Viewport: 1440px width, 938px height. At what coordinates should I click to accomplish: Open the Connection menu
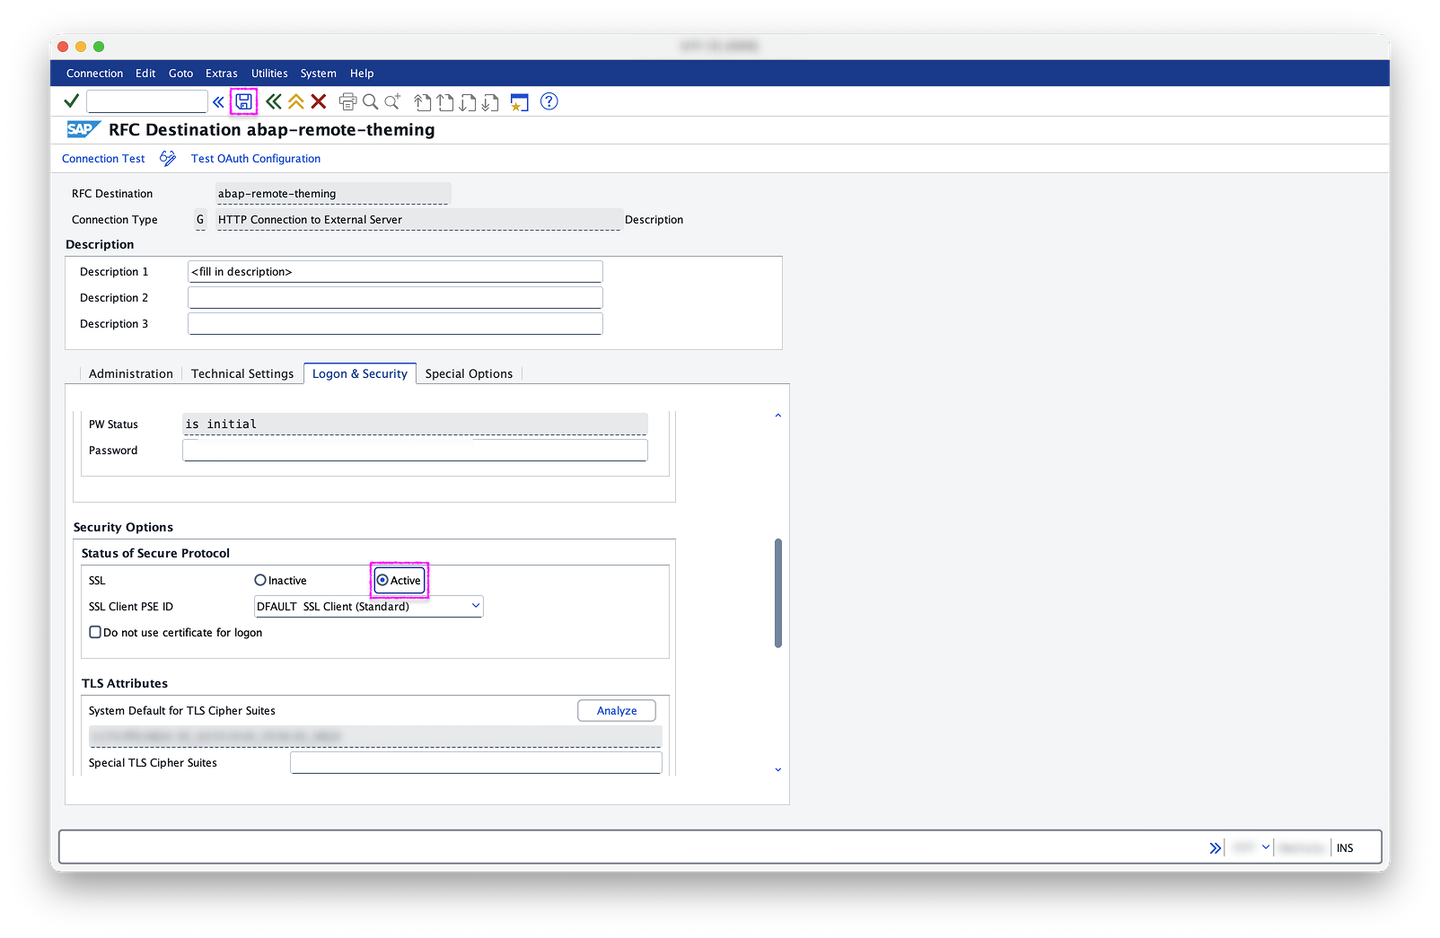tap(95, 73)
